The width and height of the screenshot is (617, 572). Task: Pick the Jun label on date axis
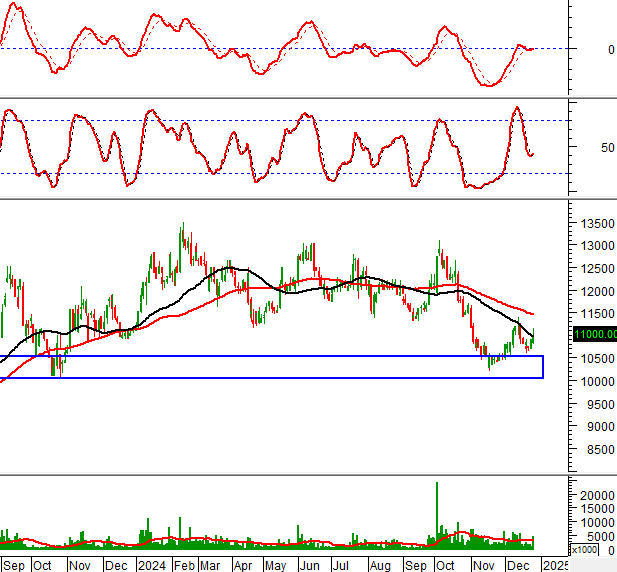pyautogui.click(x=308, y=564)
